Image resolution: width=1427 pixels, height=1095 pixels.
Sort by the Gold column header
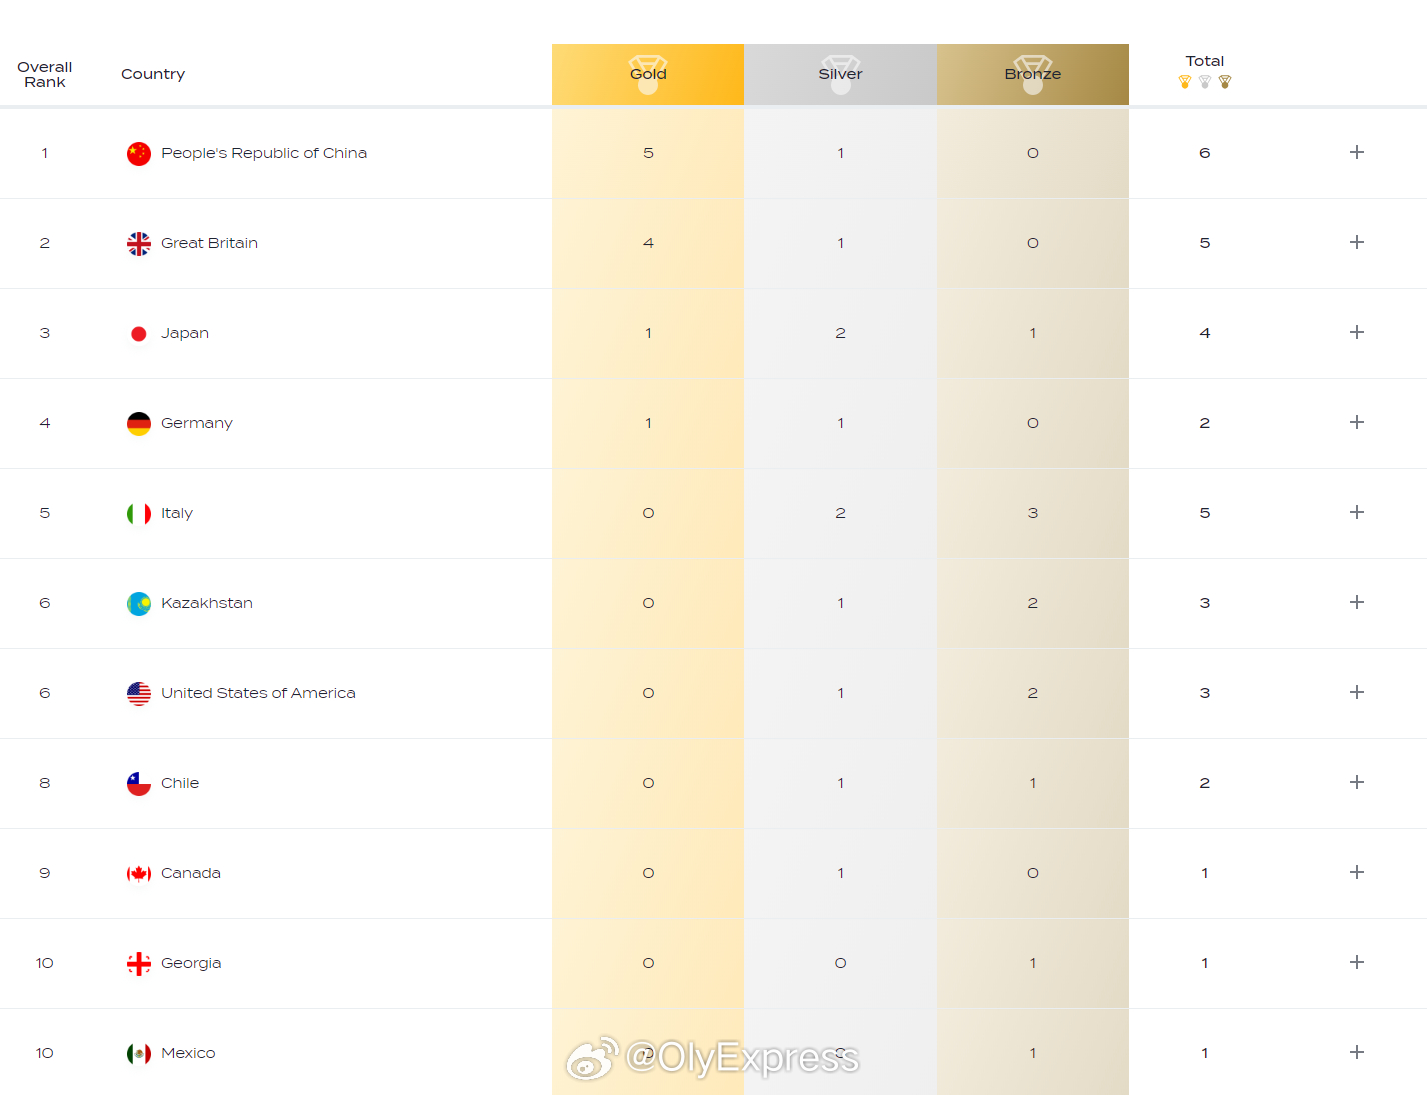pyautogui.click(x=648, y=74)
